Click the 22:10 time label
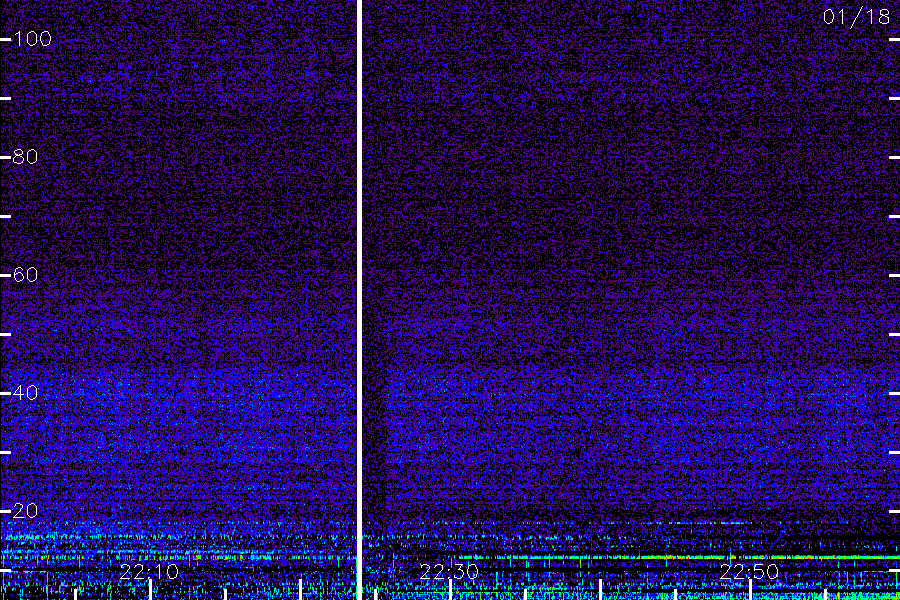Image resolution: width=900 pixels, height=600 pixels. point(149,572)
